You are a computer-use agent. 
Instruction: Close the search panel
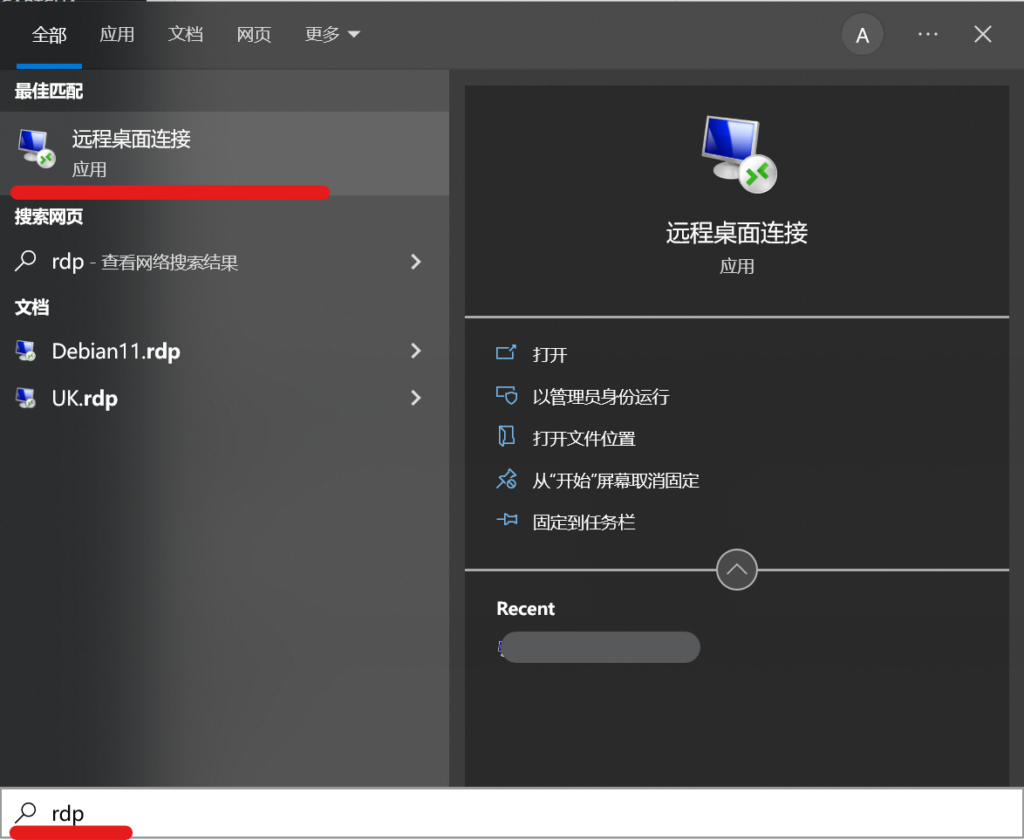[982, 34]
